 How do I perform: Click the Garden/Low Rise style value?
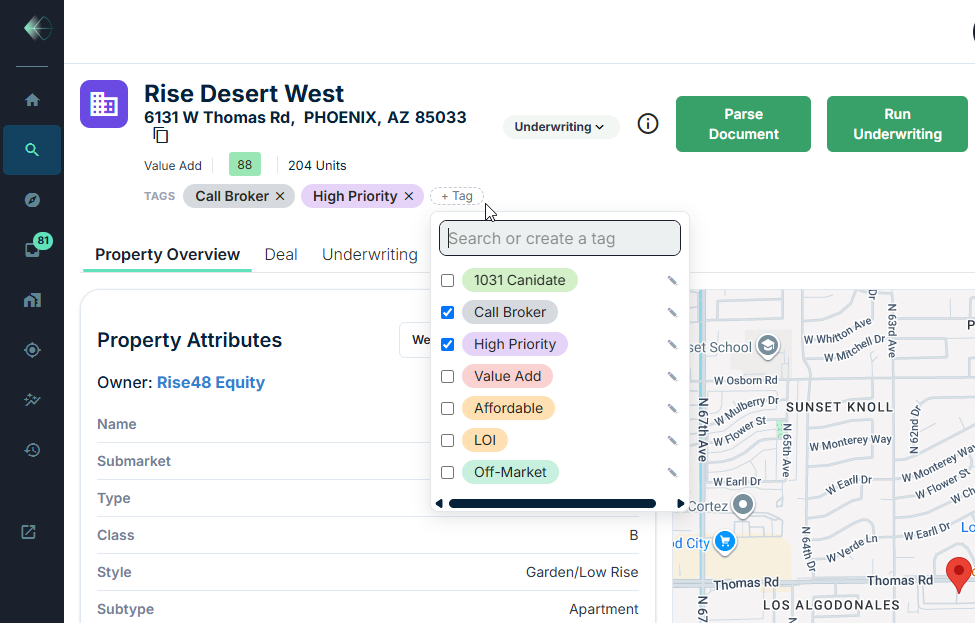point(582,572)
